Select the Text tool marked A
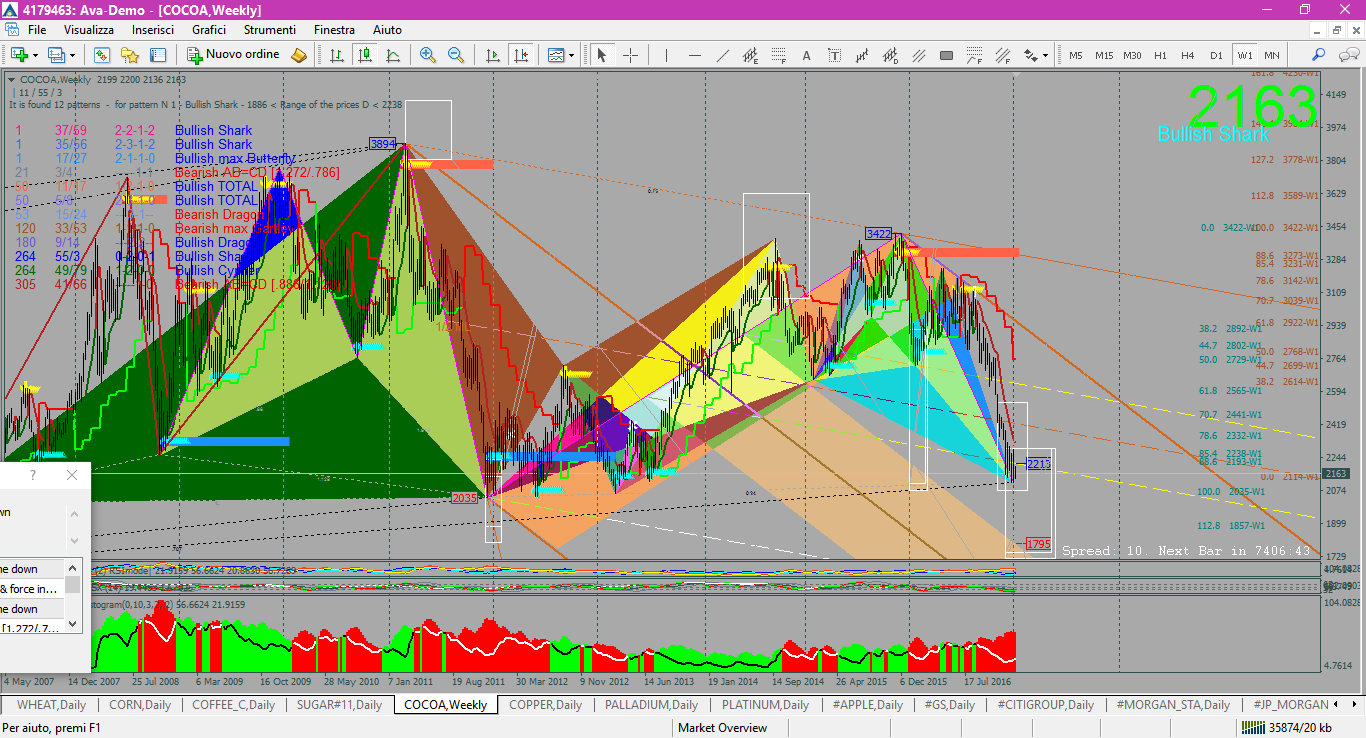 pyautogui.click(x=806, y=55)
